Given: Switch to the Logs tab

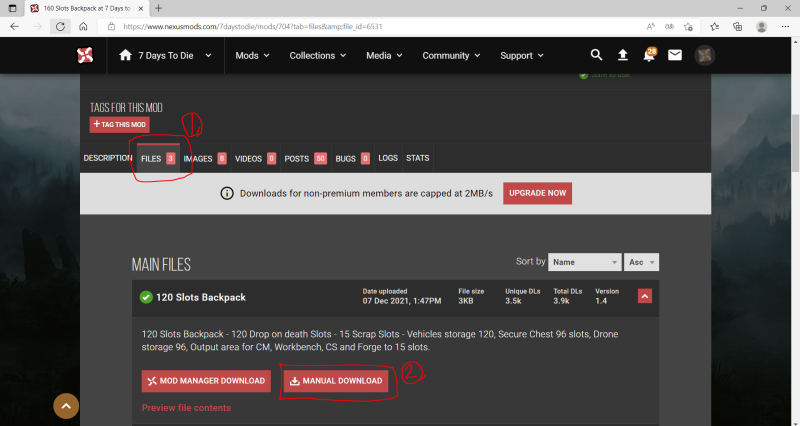Looking at the screenshot, I should [388, 158].
